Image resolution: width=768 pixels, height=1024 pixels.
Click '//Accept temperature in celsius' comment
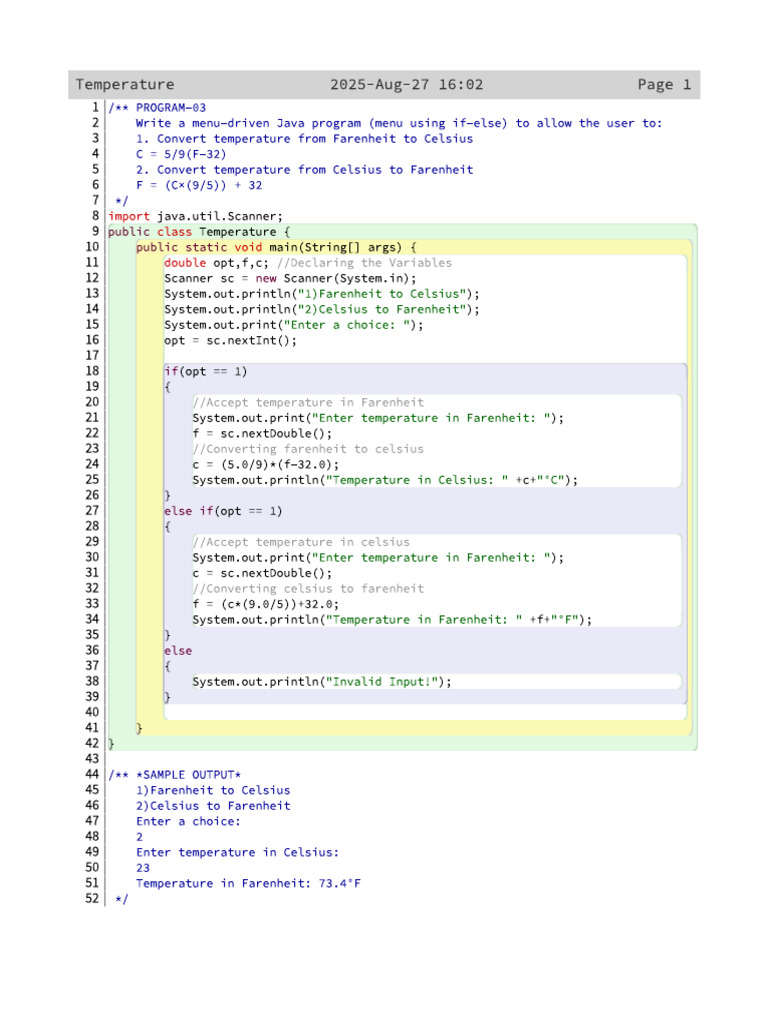click(x=301, y=543)
